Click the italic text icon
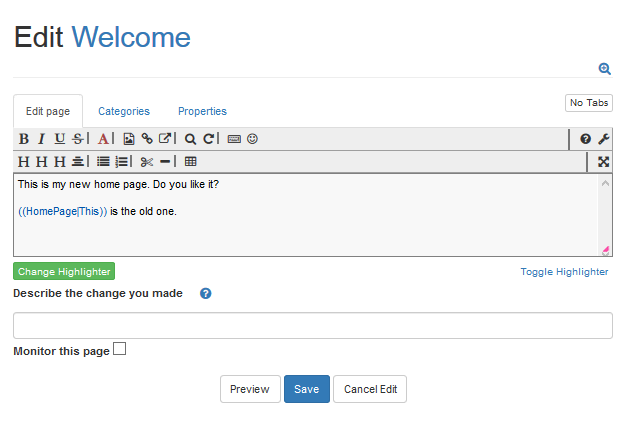The height and width of the screenshot is (430, 627). [42, 139]
